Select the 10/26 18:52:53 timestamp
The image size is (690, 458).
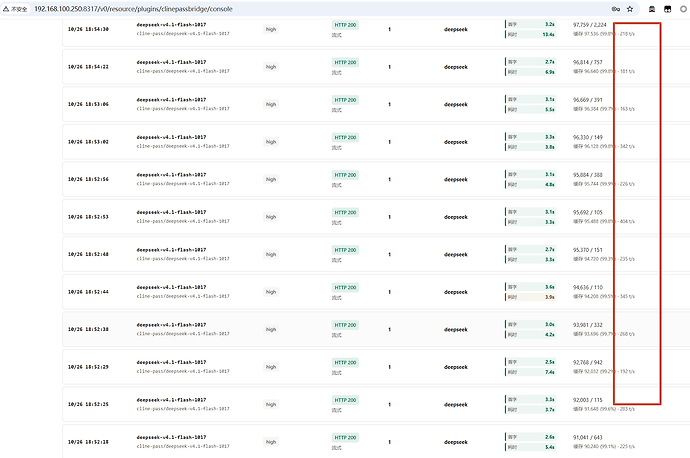88,217
